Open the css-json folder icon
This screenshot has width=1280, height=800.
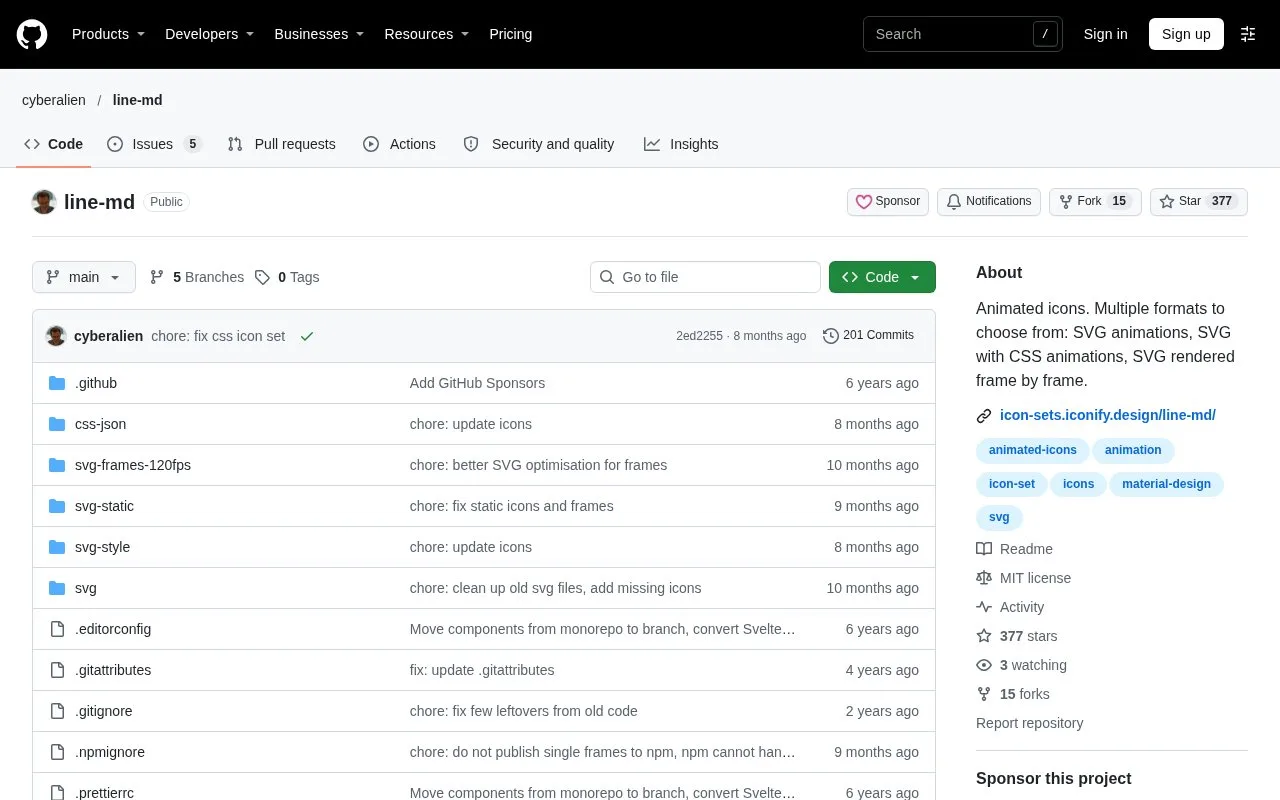point(57,424)
